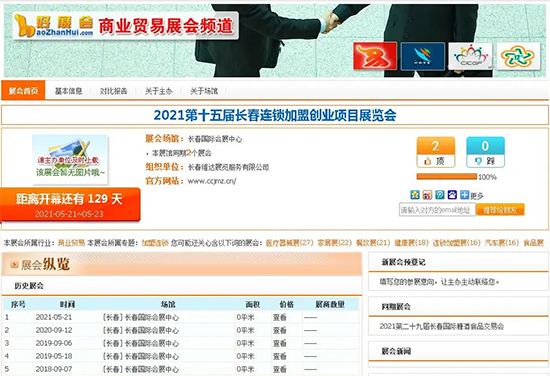The width and height of the screenshot is (550, 376).
Task: Focus the friend email address field
Action: tap(437, 210)
